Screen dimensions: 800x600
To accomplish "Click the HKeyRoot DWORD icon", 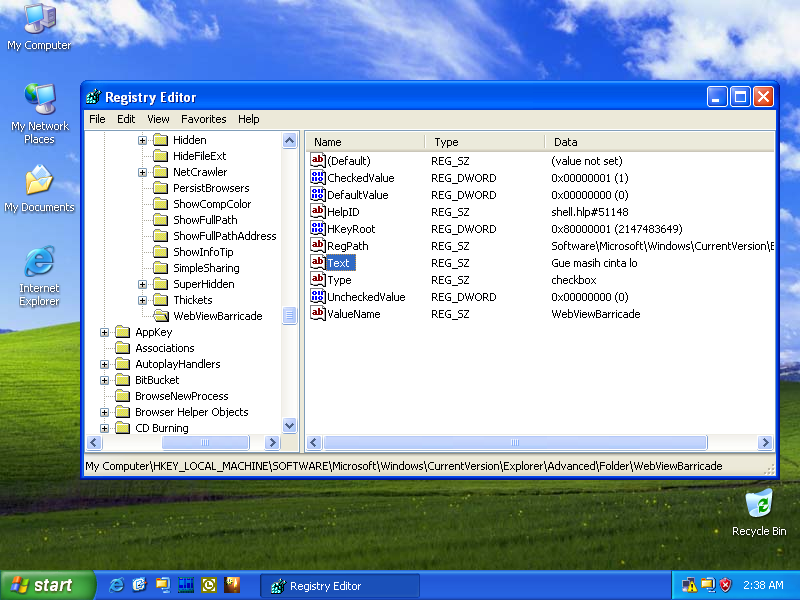I will (317, 229).
